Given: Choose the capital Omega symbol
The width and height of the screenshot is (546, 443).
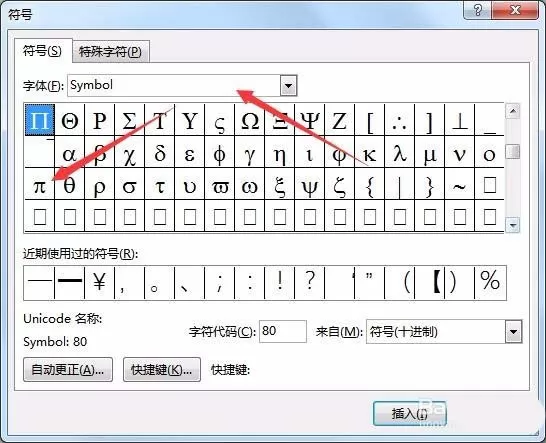Looking at the screenshot, I should click(x=250, y=119).
